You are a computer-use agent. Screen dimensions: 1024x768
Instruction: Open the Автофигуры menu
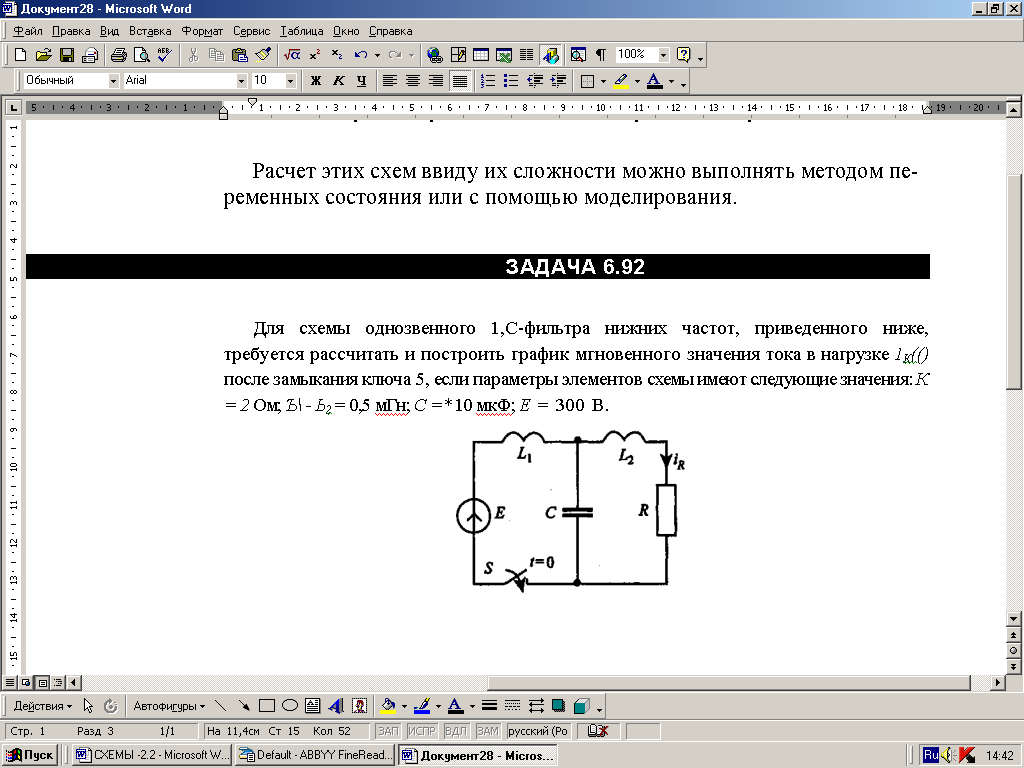[x=168, y=706]
